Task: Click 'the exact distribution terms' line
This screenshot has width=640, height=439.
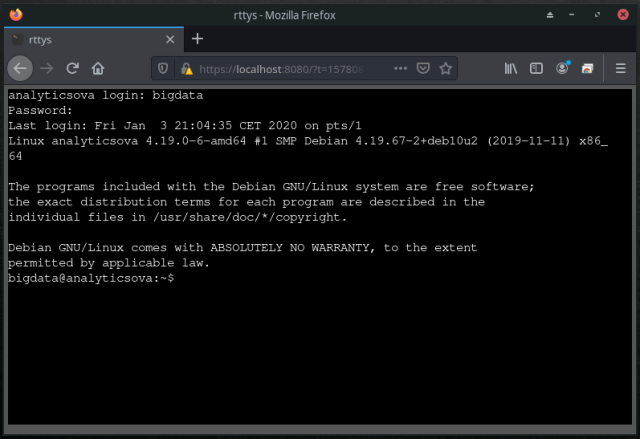Action: click(247, 202)
